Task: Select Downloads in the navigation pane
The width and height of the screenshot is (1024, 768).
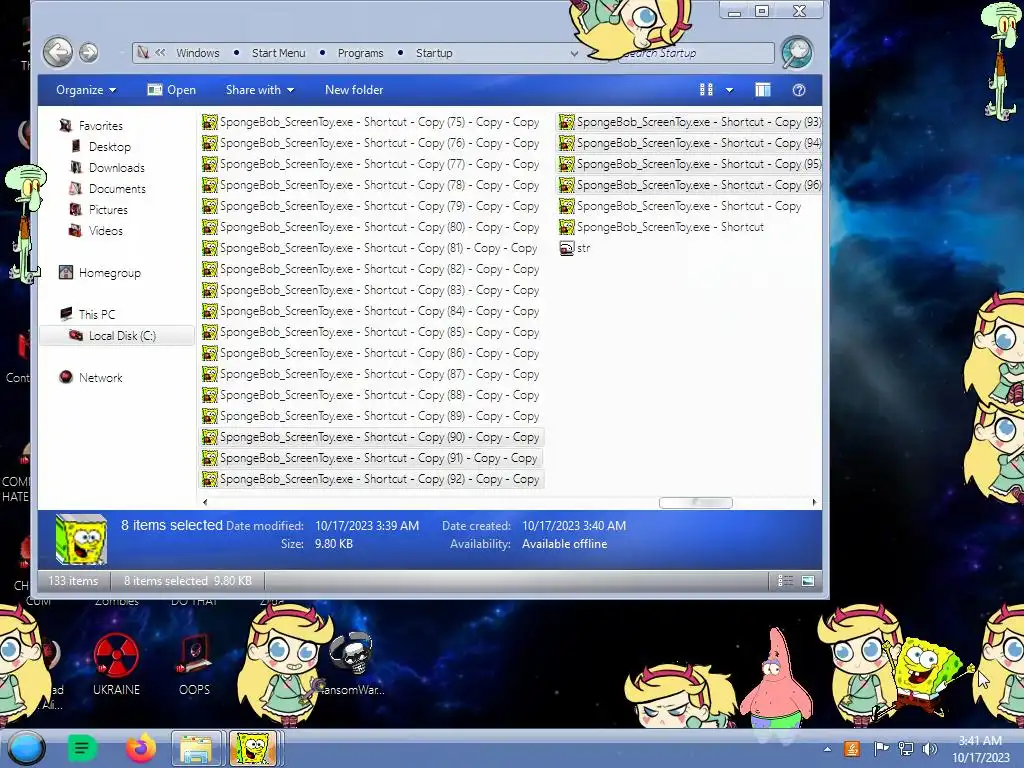Action: coord(108,167)
